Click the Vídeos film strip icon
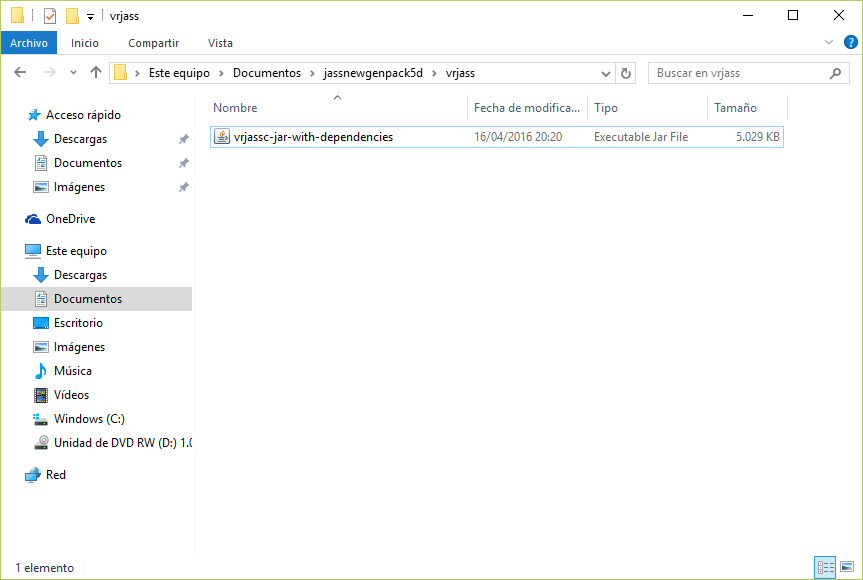 pyautogui.click(x=41, y=395)
